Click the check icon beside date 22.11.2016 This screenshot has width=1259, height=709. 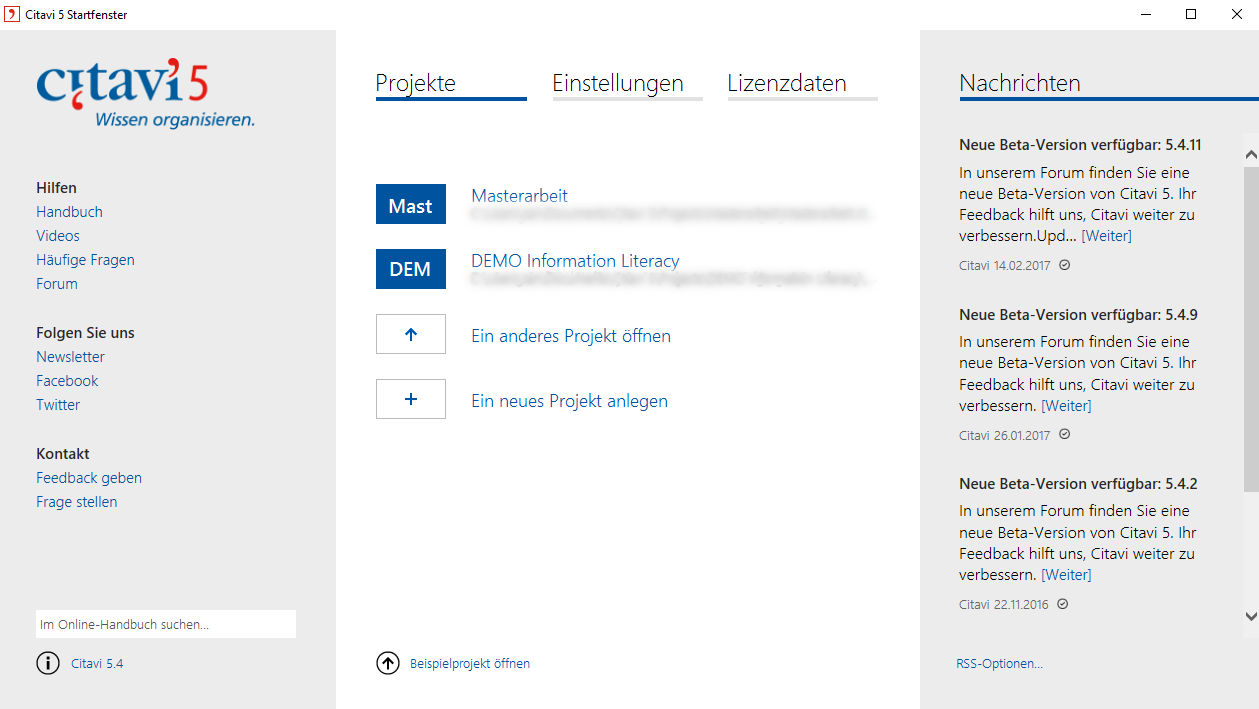1063,604
